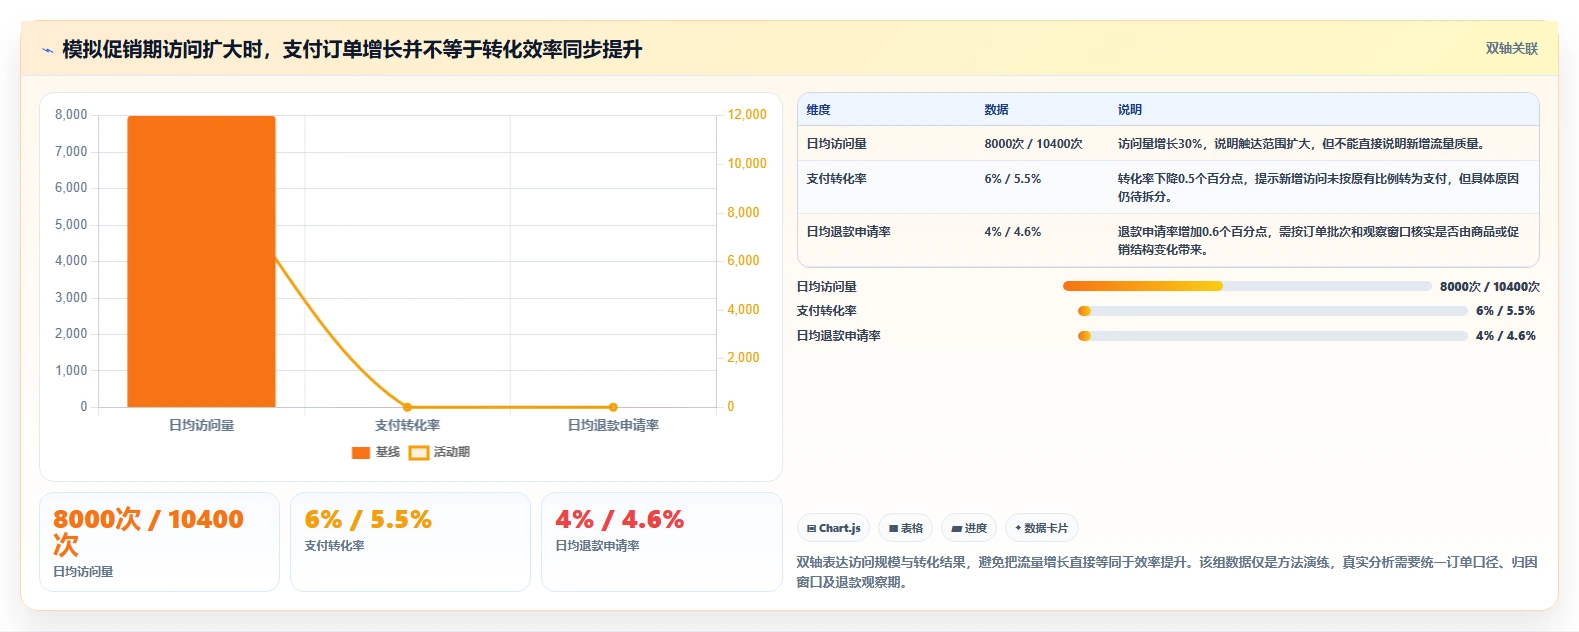
Task: Select the 进度 chip
Action: point(969,528)
